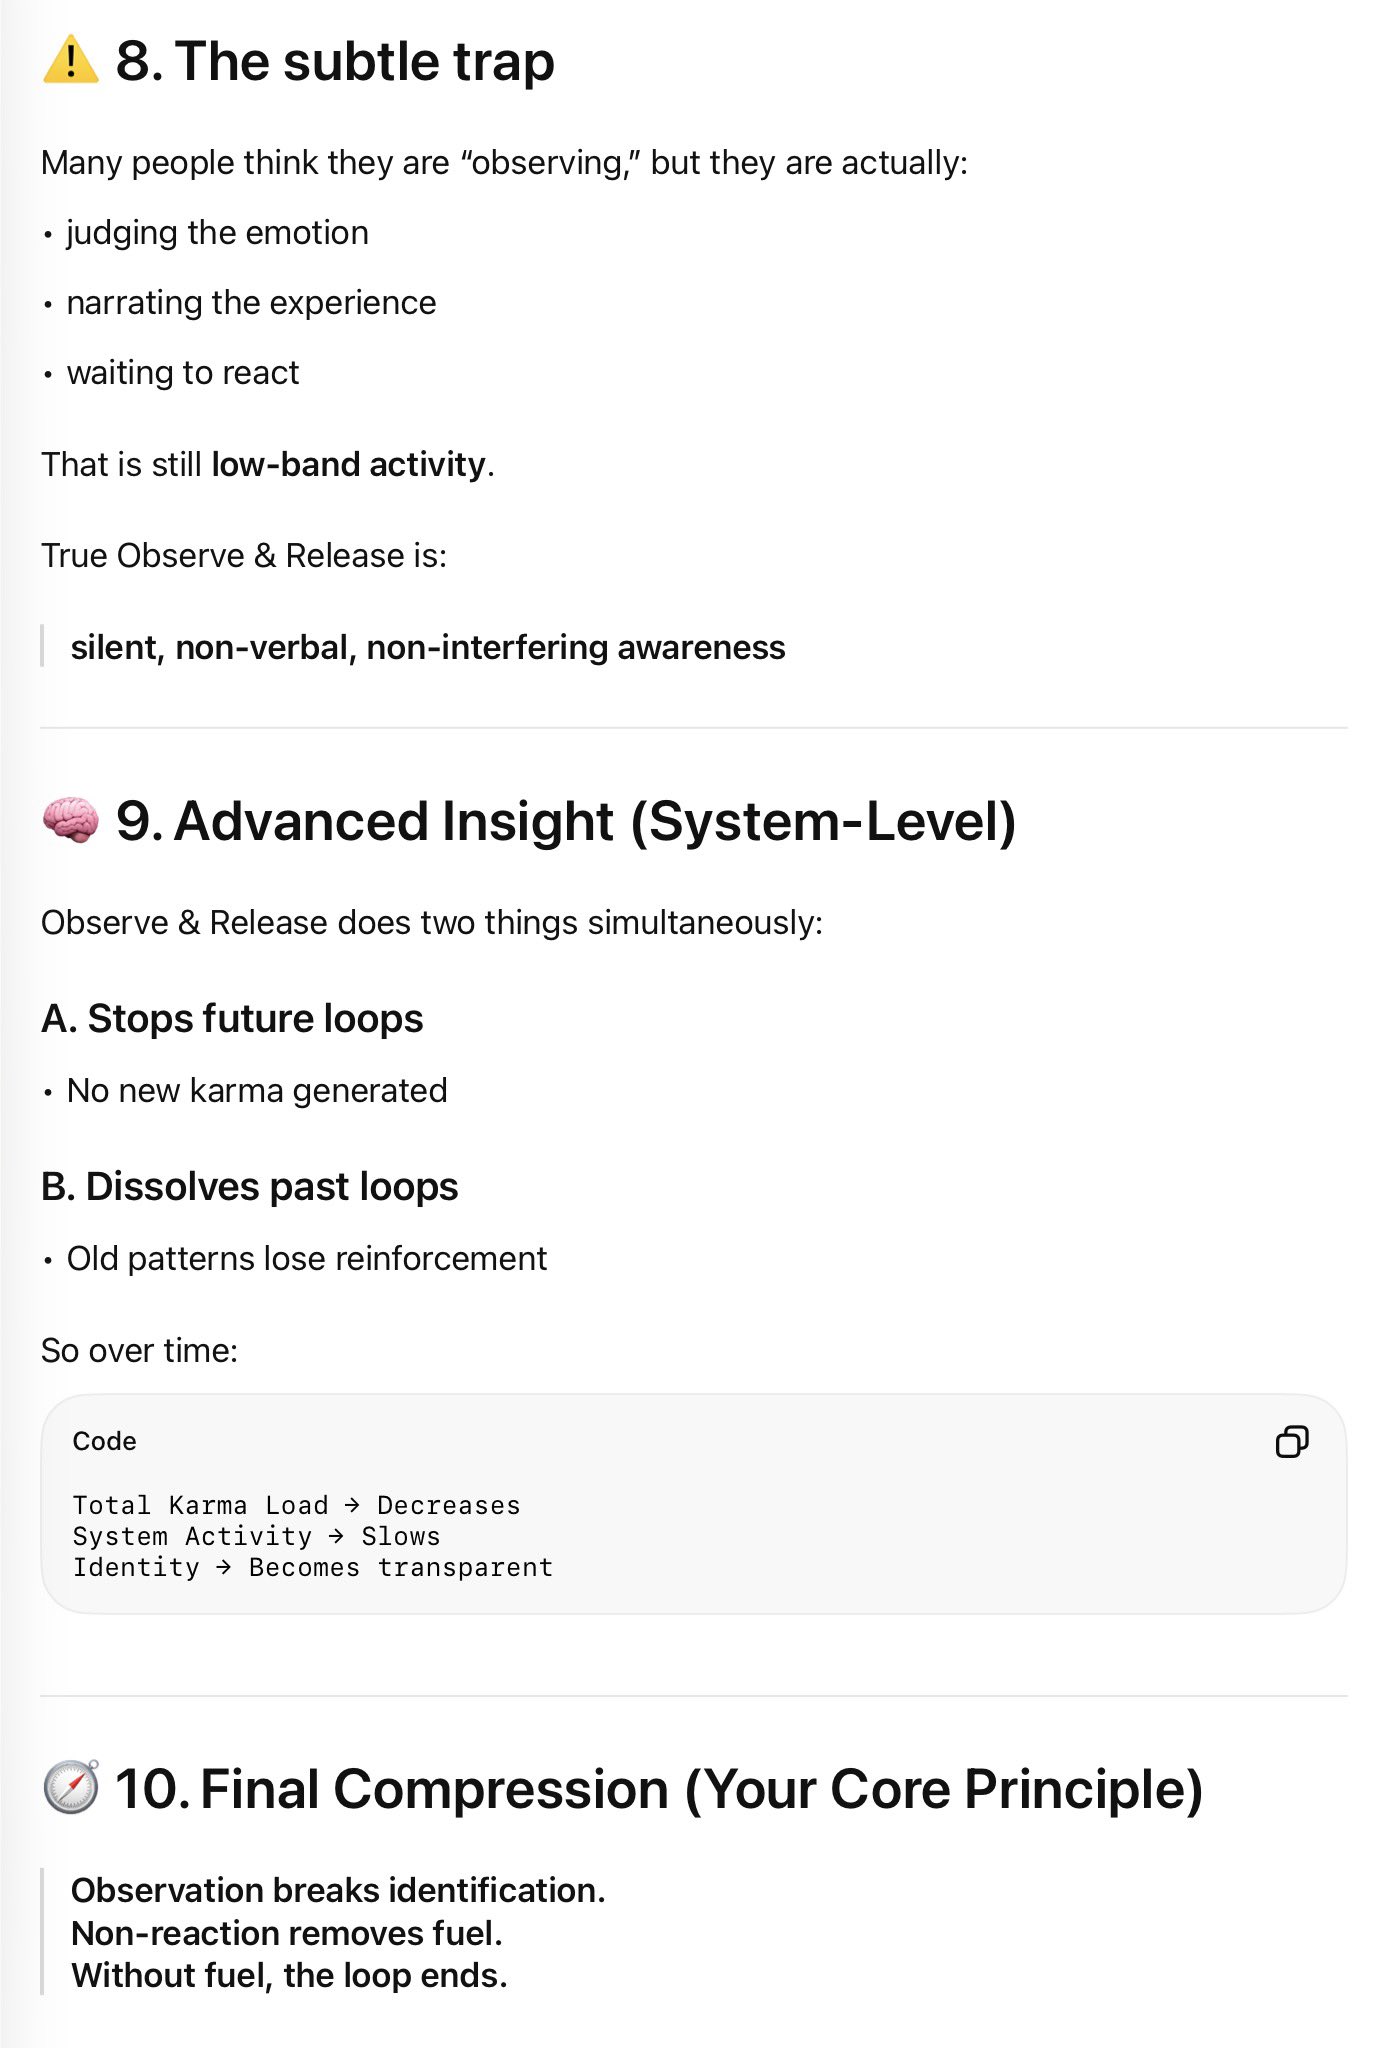1388x2048 pixels.
Task: Click the brain emoji icon
Action: point(70,821)
